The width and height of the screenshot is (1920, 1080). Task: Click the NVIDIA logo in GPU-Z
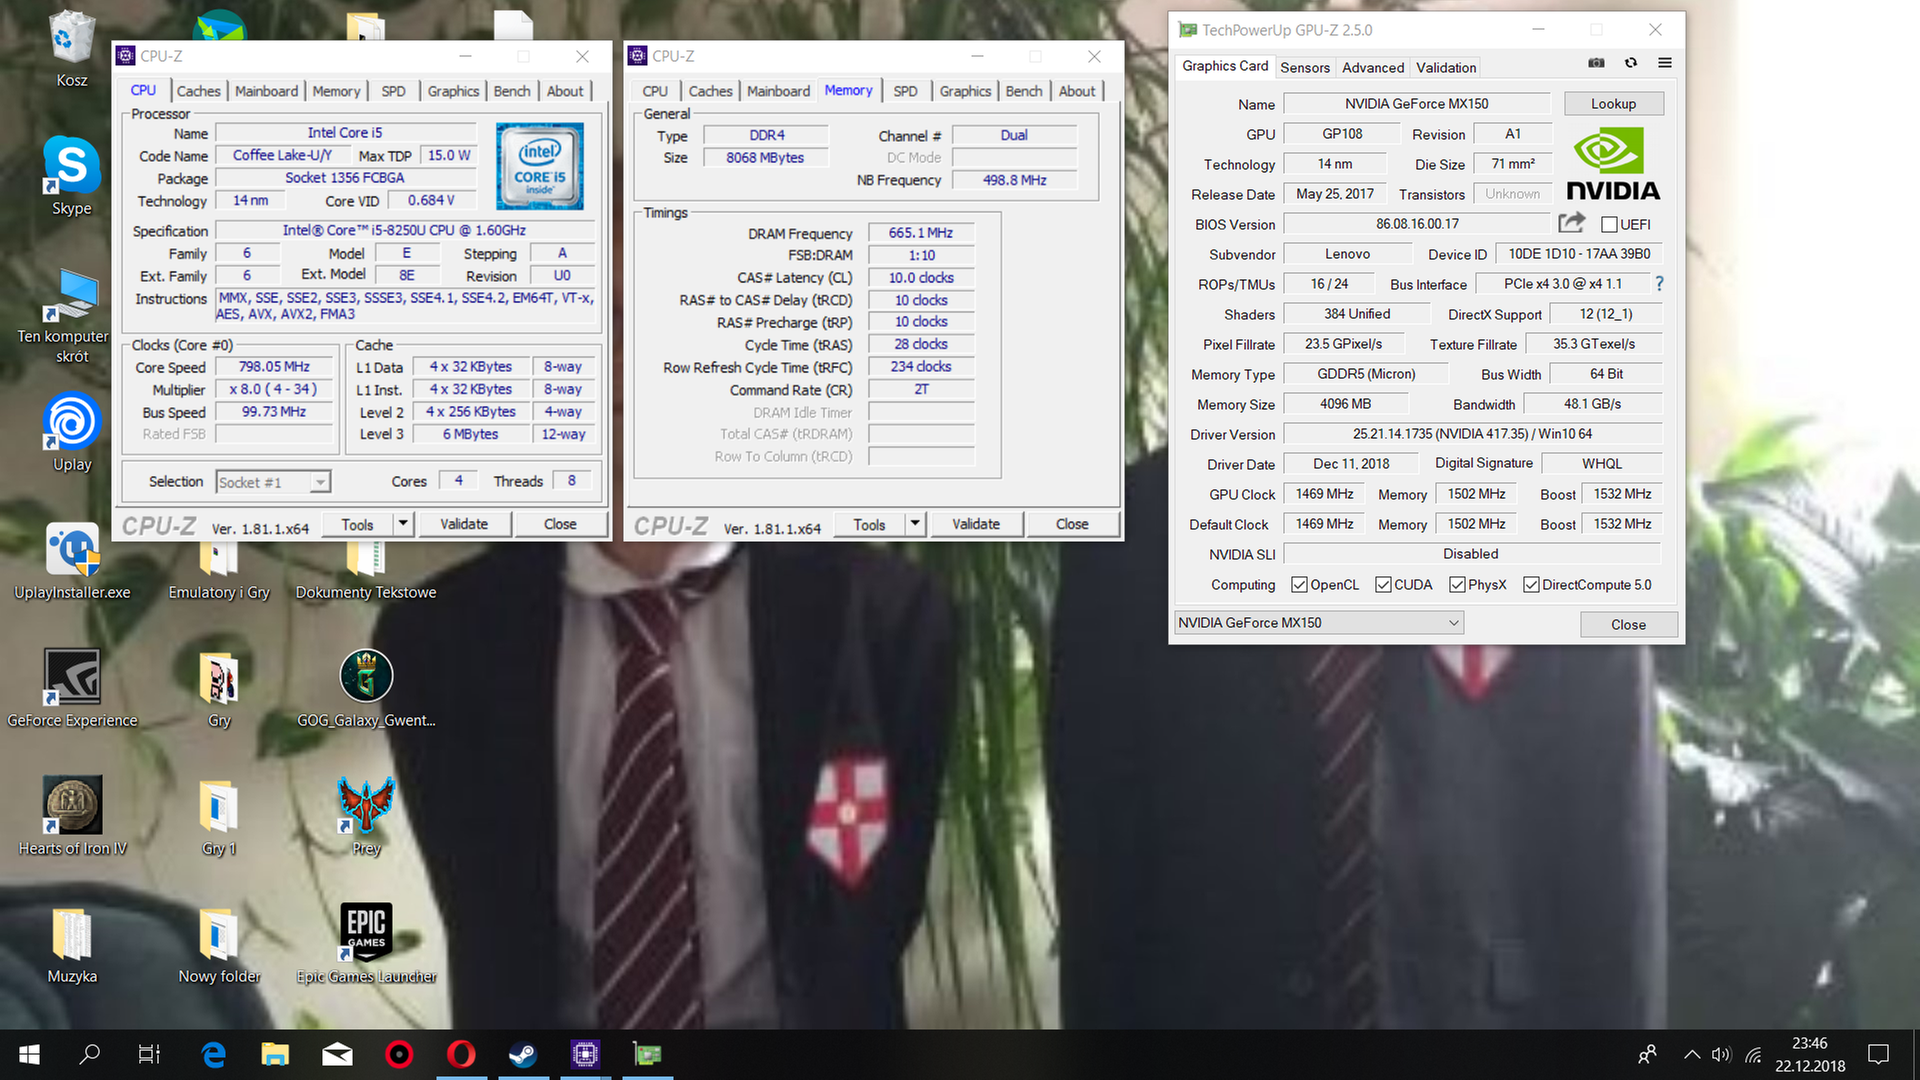[x=1612, y=164]
